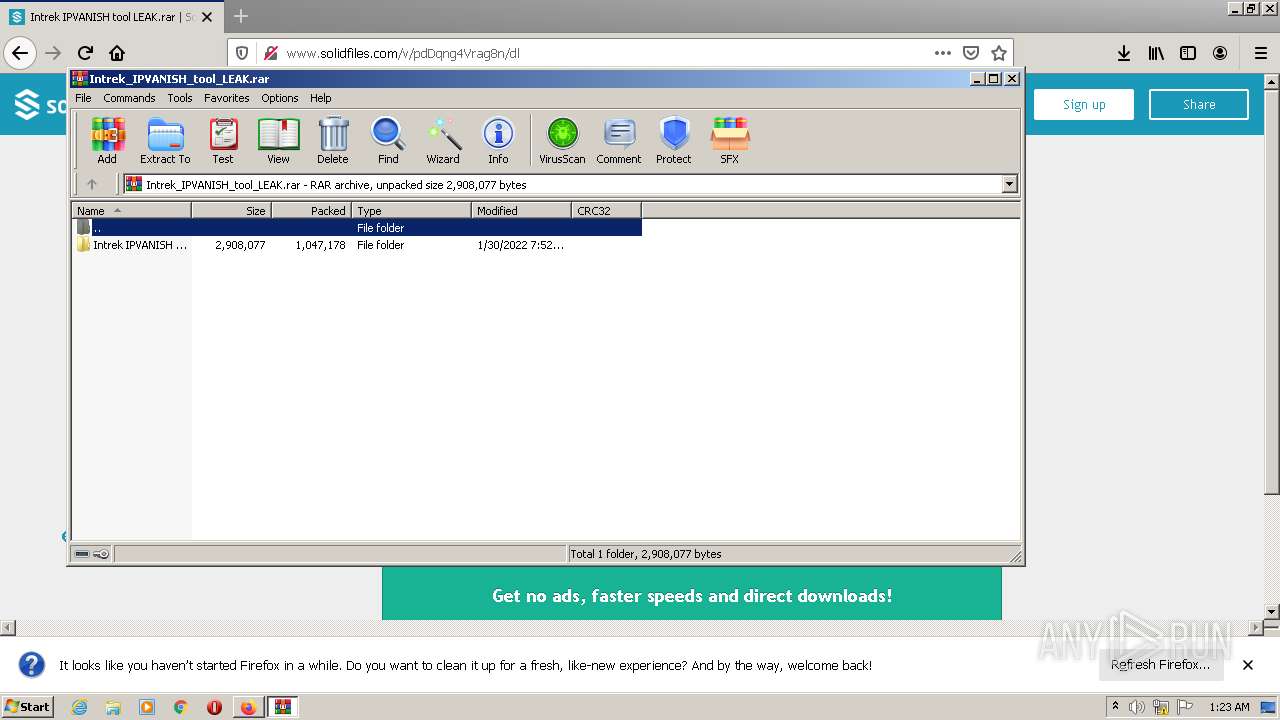The width and height of the screenshot is (1280, 720).
Task: Select the parent folder '..' row
Action: click(x=357, y=228)
